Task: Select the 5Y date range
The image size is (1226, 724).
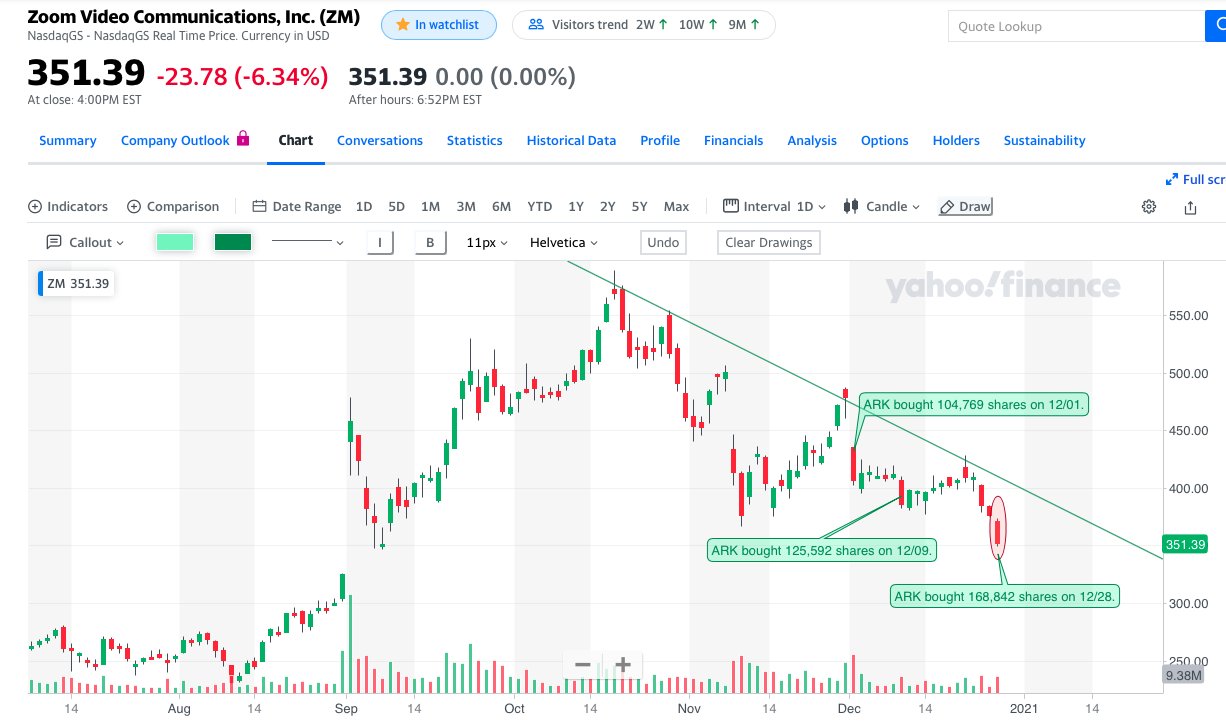Action: pyautogui.click(x=639, y=207)
